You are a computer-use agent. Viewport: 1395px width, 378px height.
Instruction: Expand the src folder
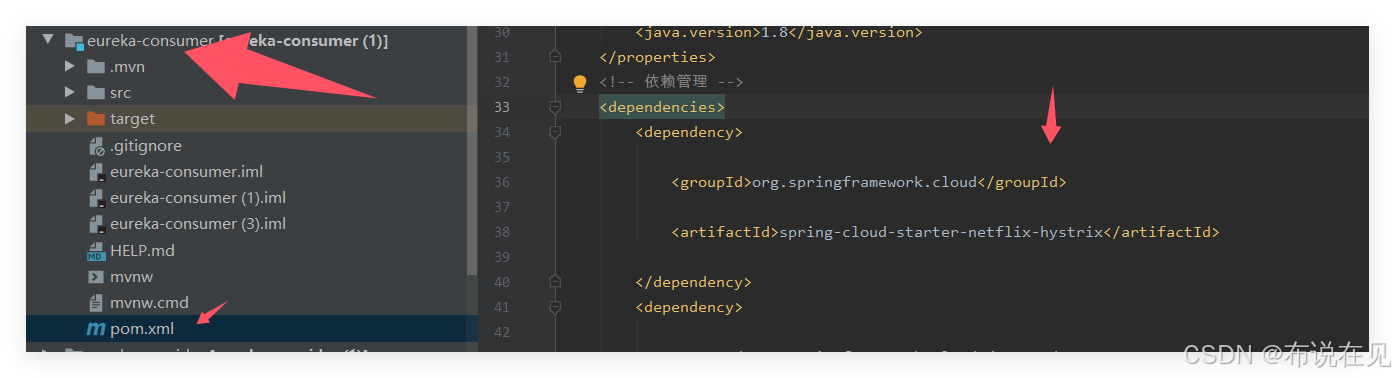point(69,92)
